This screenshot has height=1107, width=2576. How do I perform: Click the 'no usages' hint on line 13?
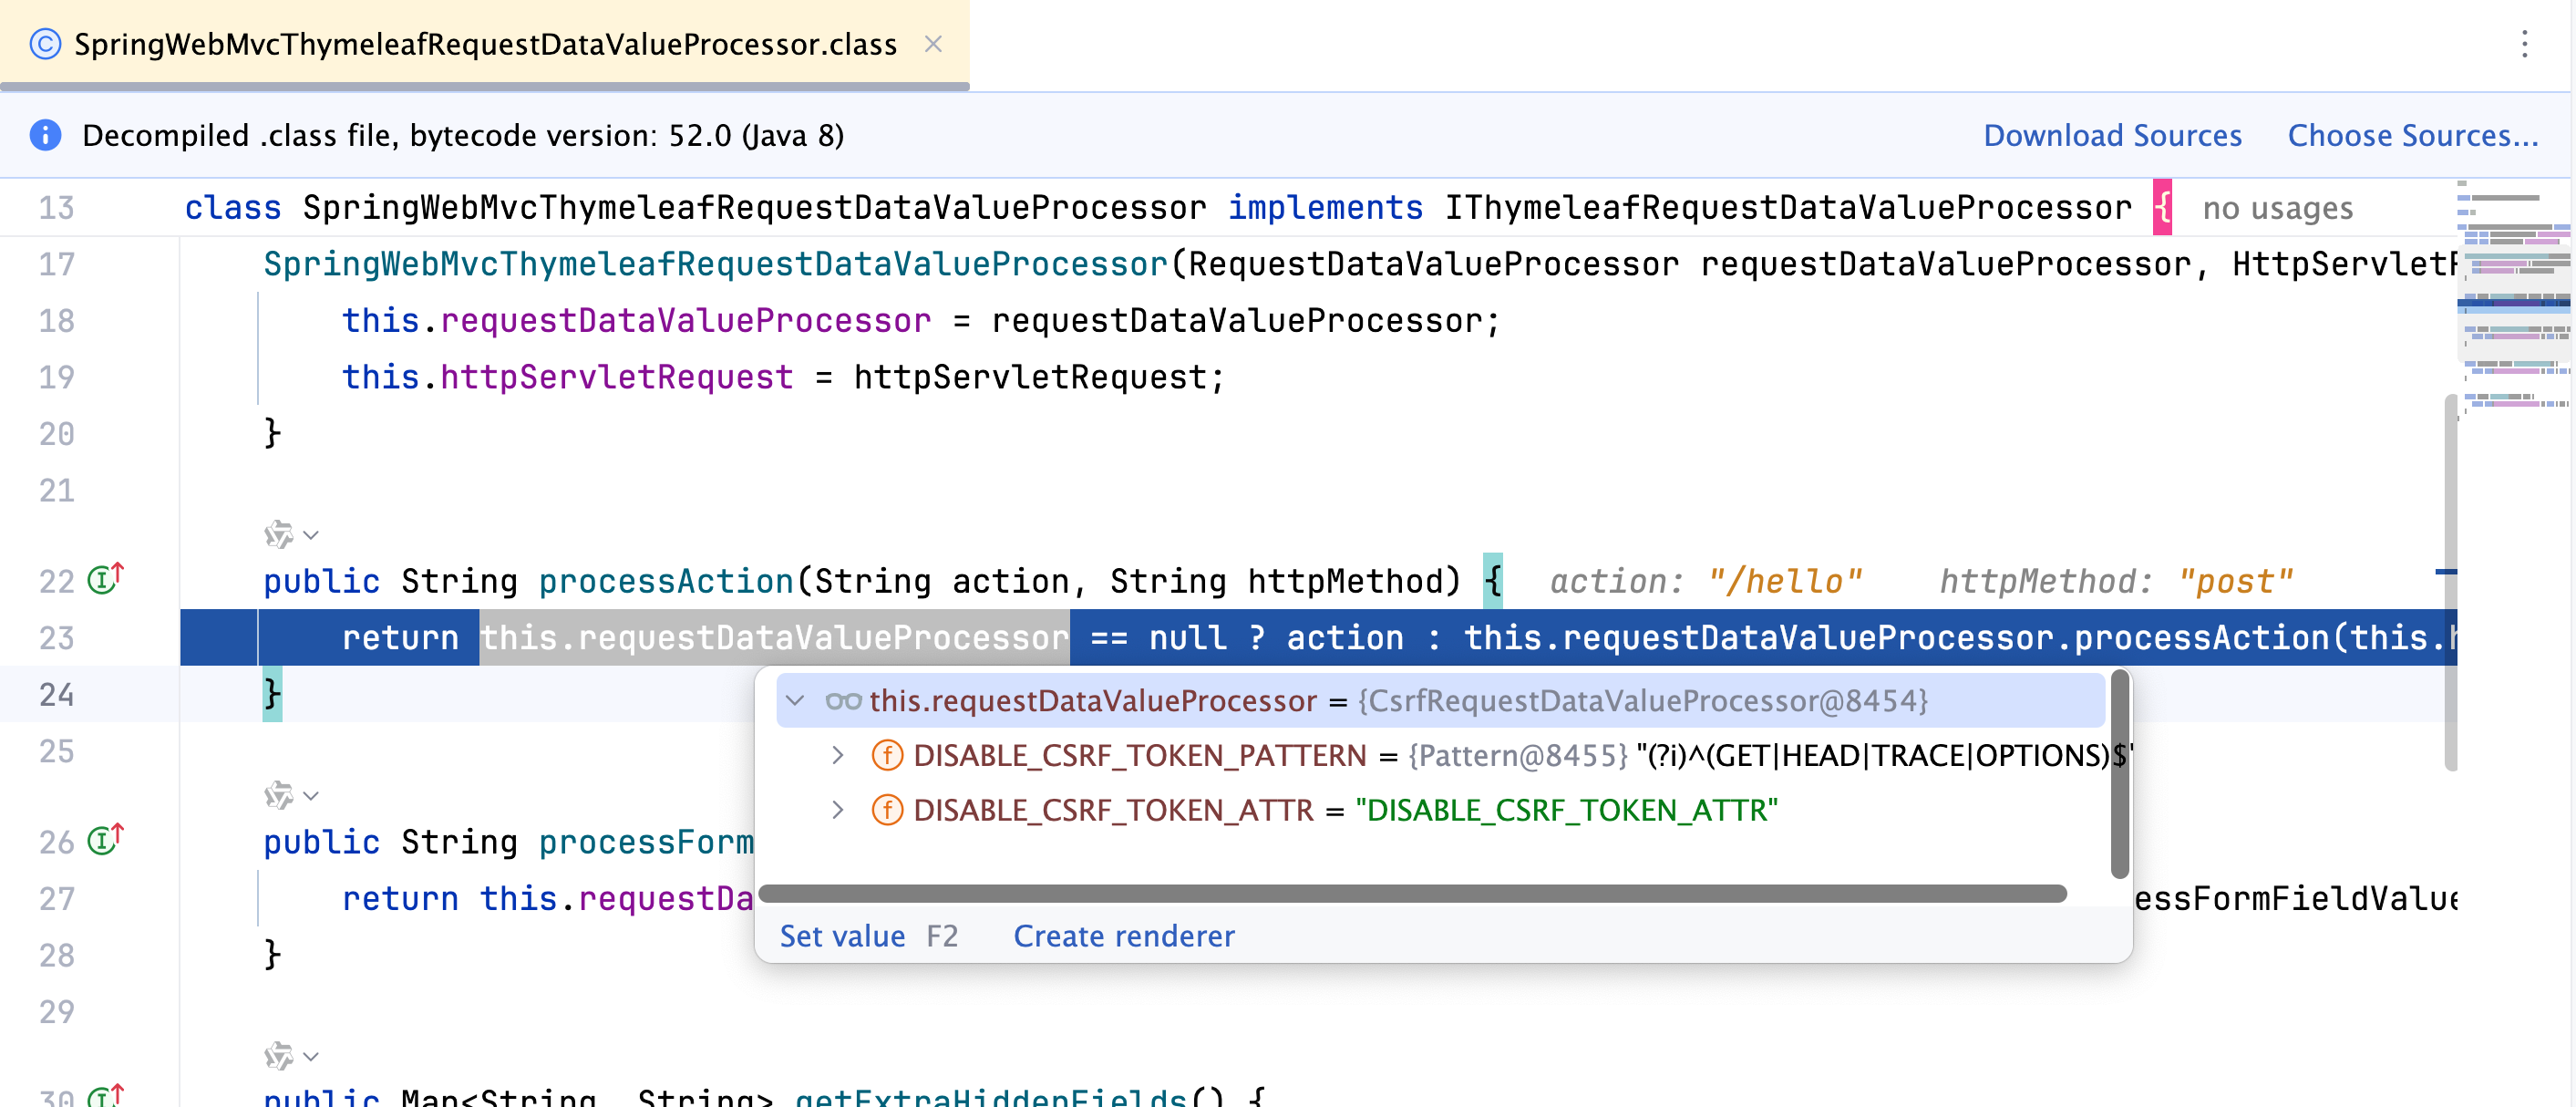(x=2277, y=208)
